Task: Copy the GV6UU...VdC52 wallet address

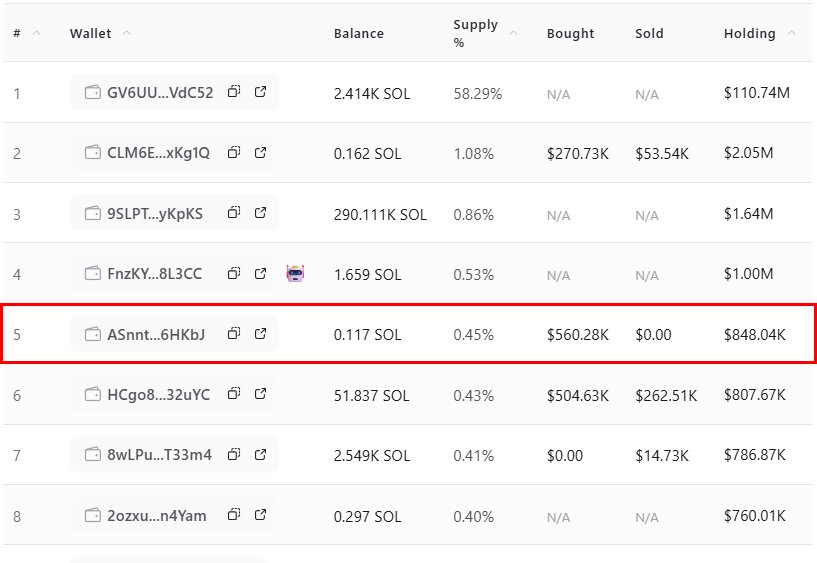Action: tap(234, 92)
